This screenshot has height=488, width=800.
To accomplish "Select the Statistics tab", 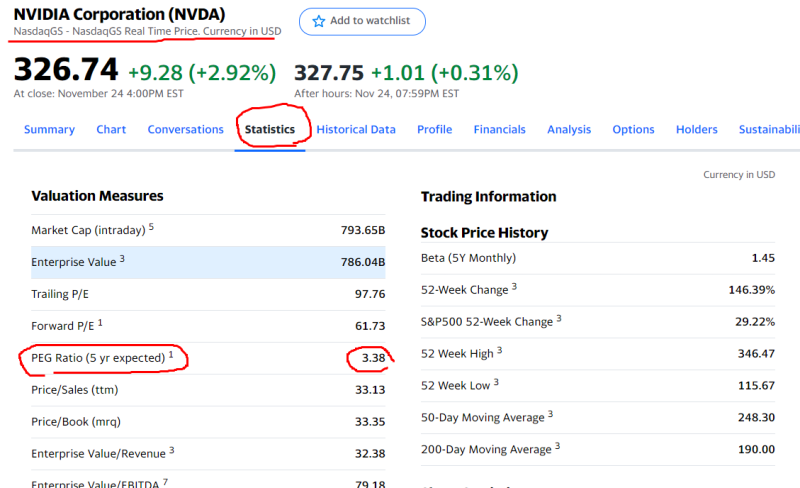I will [269, 129].
